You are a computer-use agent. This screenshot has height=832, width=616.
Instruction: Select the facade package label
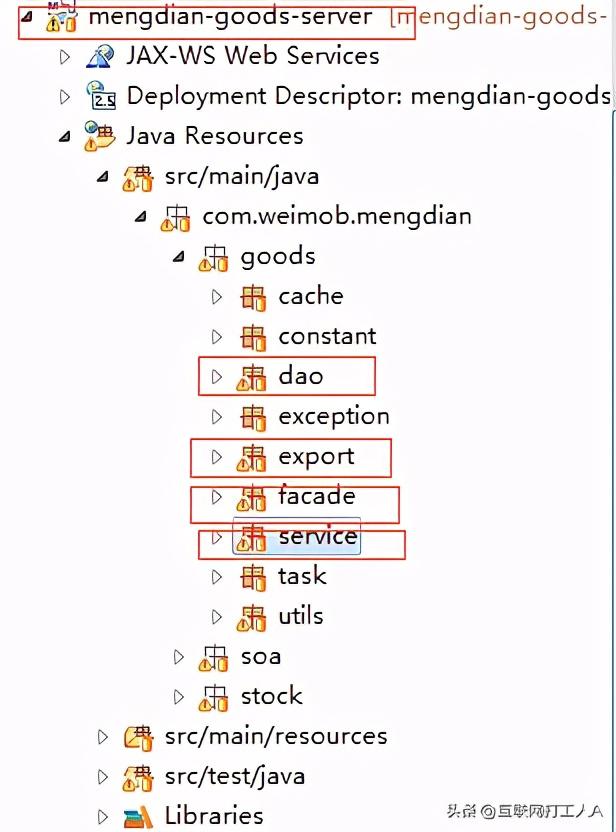click(316, 496)
